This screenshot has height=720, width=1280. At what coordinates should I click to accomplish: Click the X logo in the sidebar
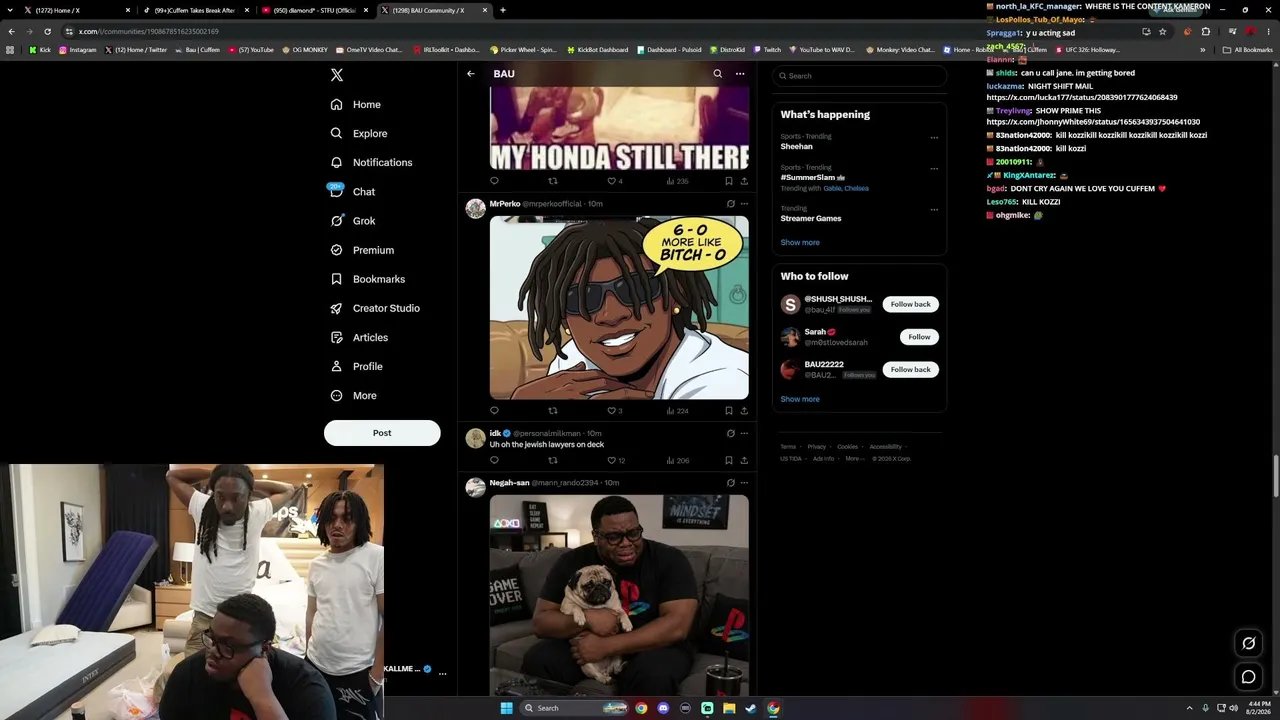pos(337,75)
